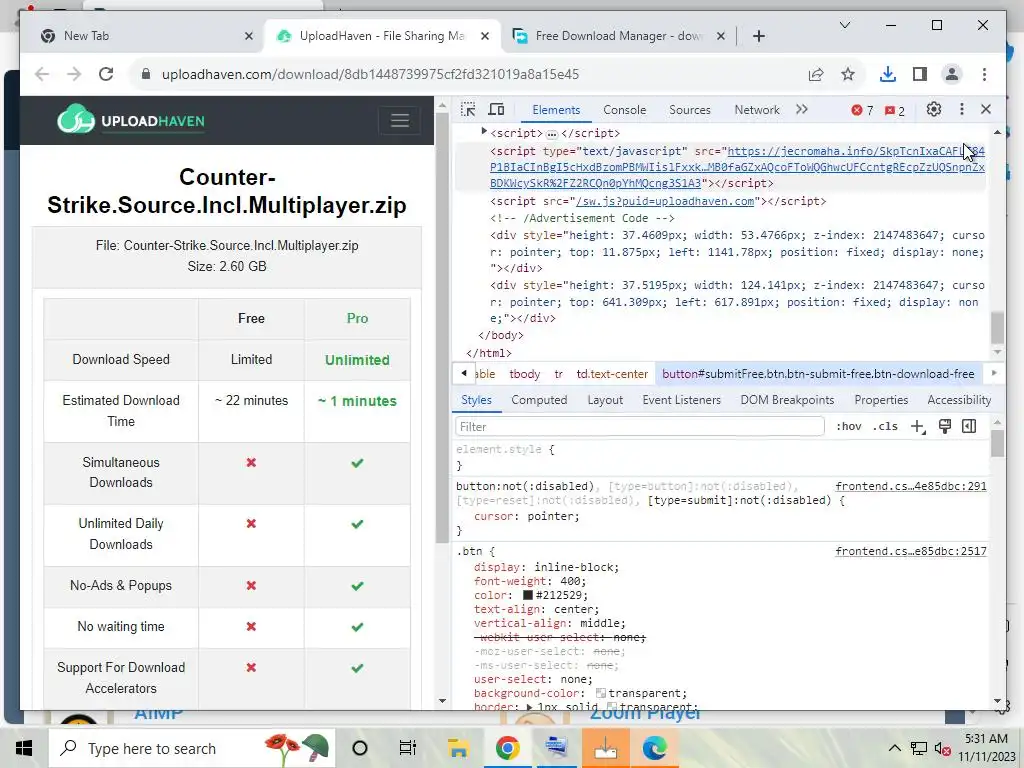Toggle the browser side panel icon
The image size is (1024, 768).
[x=920, y=74]
